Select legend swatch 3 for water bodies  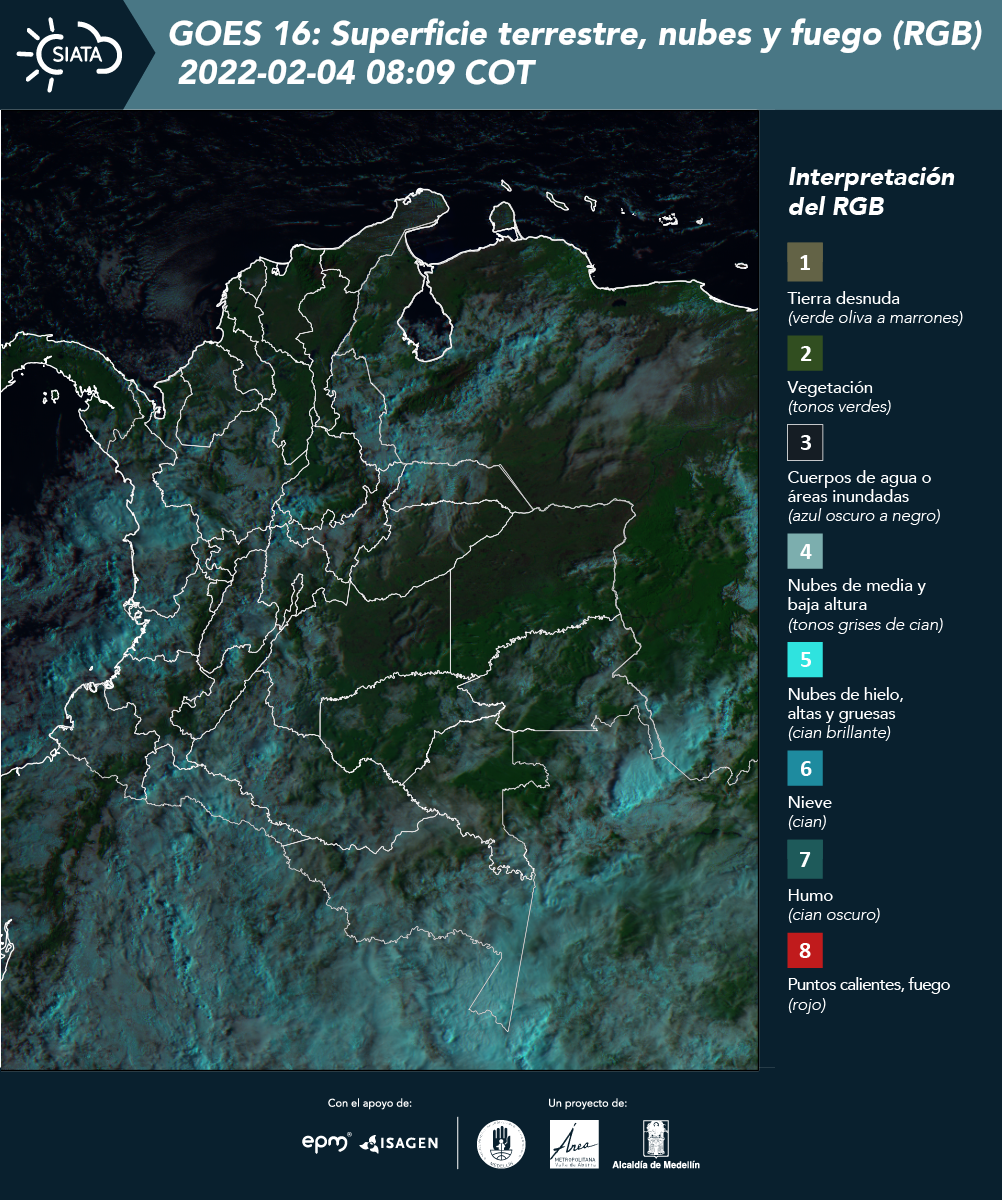tap(805, 441)
